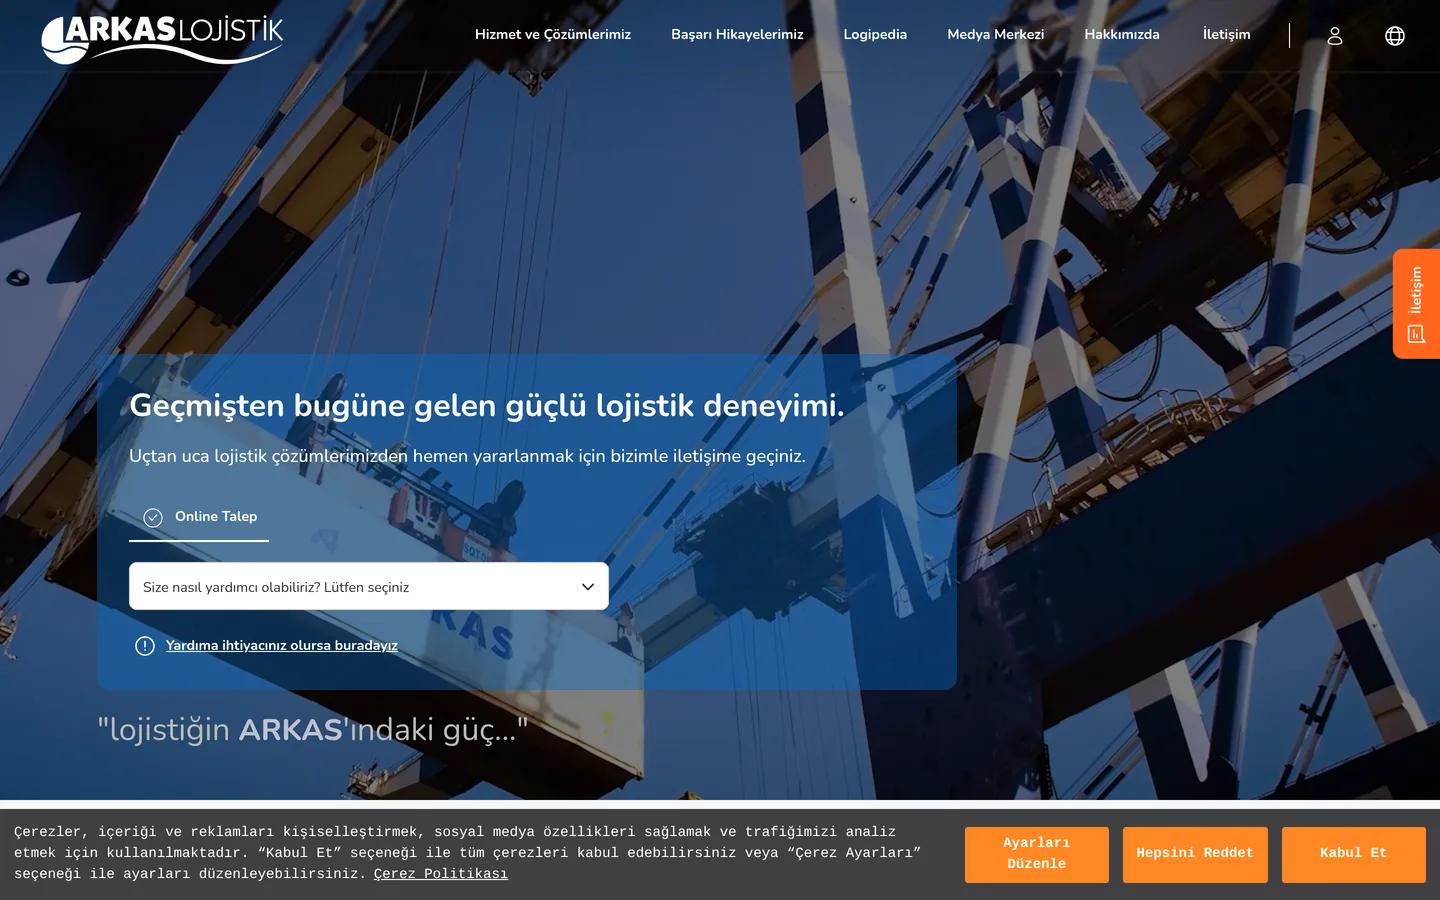Viewport: 1440px width, 900px height.
Task: Click the headline 'Geçmişten bugüne gelen güçlü lojistik deneyimi.'
Action: 487,406
